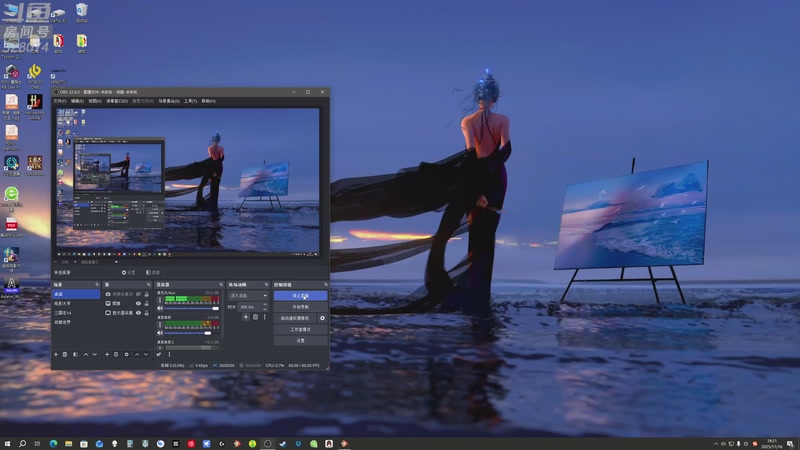
Task: Toggle the lock on the image source
Action: (x=146, y=304)
